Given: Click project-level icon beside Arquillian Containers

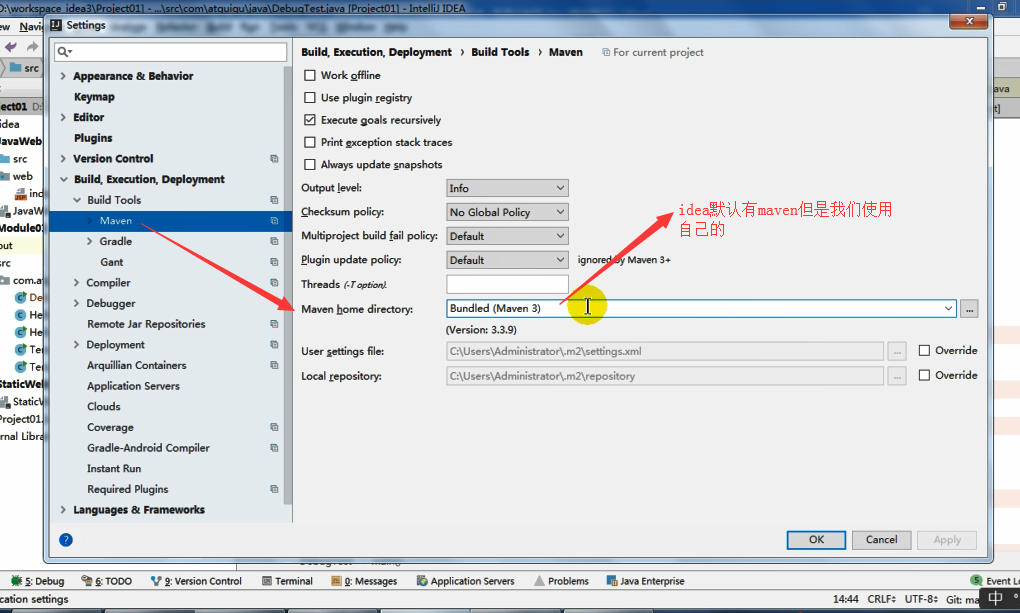Looking at the screenshot, I should (274, 365).
